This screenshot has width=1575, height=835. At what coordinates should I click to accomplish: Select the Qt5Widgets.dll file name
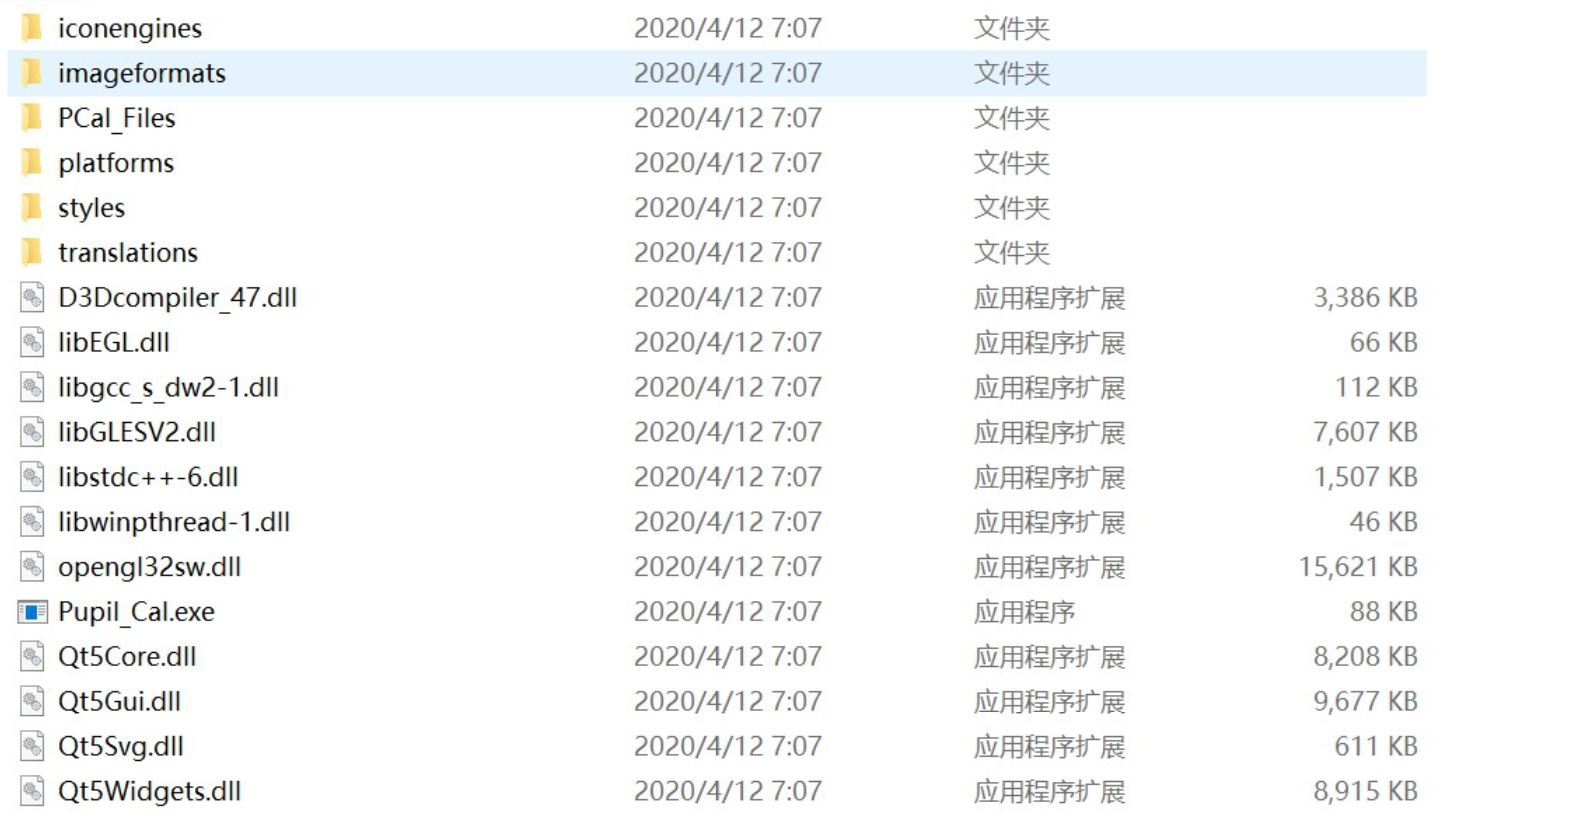(x=150, y=791)
